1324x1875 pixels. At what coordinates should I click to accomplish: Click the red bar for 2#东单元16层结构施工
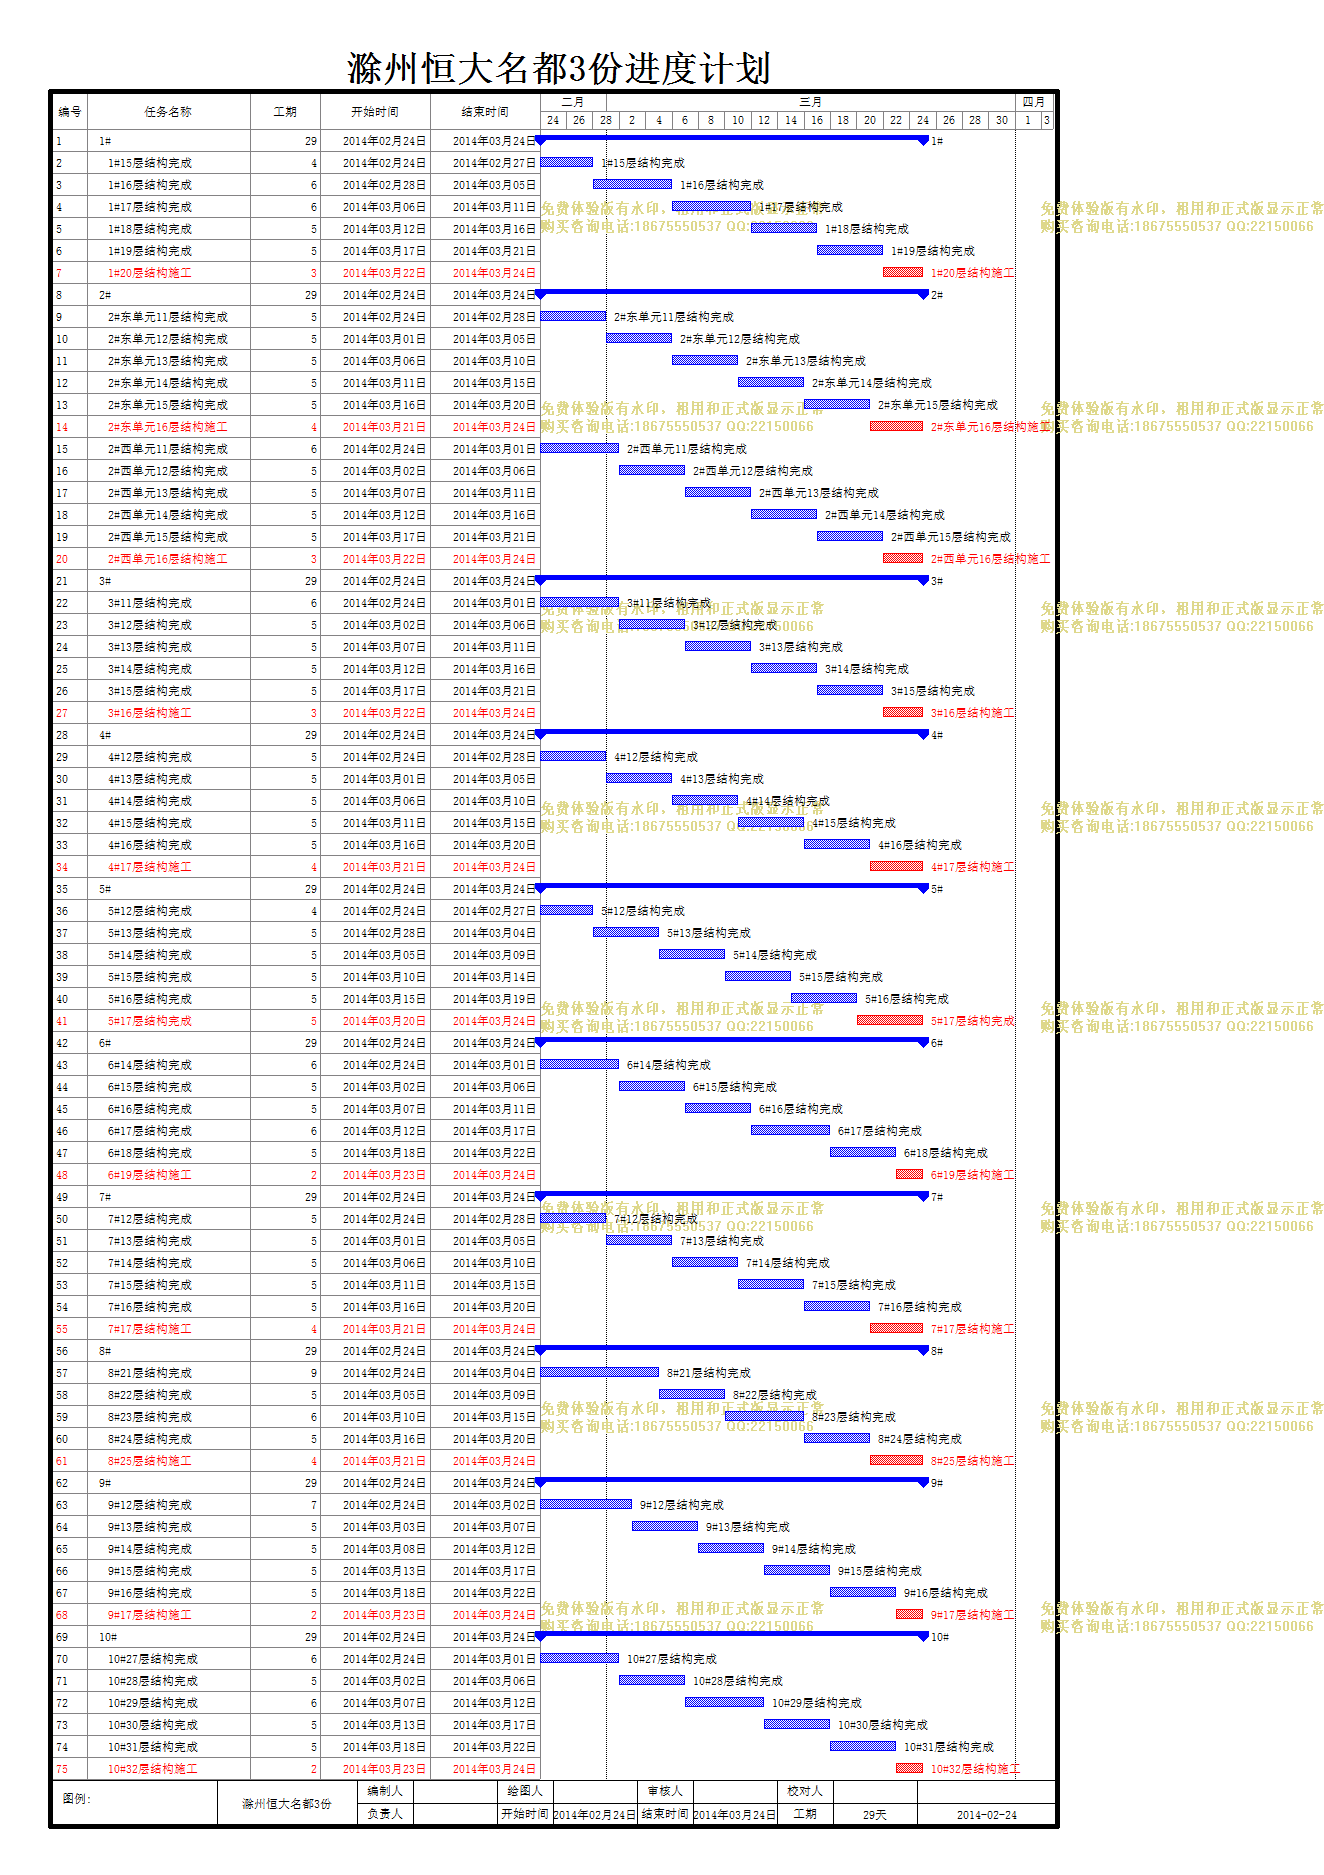click(896, 426)
